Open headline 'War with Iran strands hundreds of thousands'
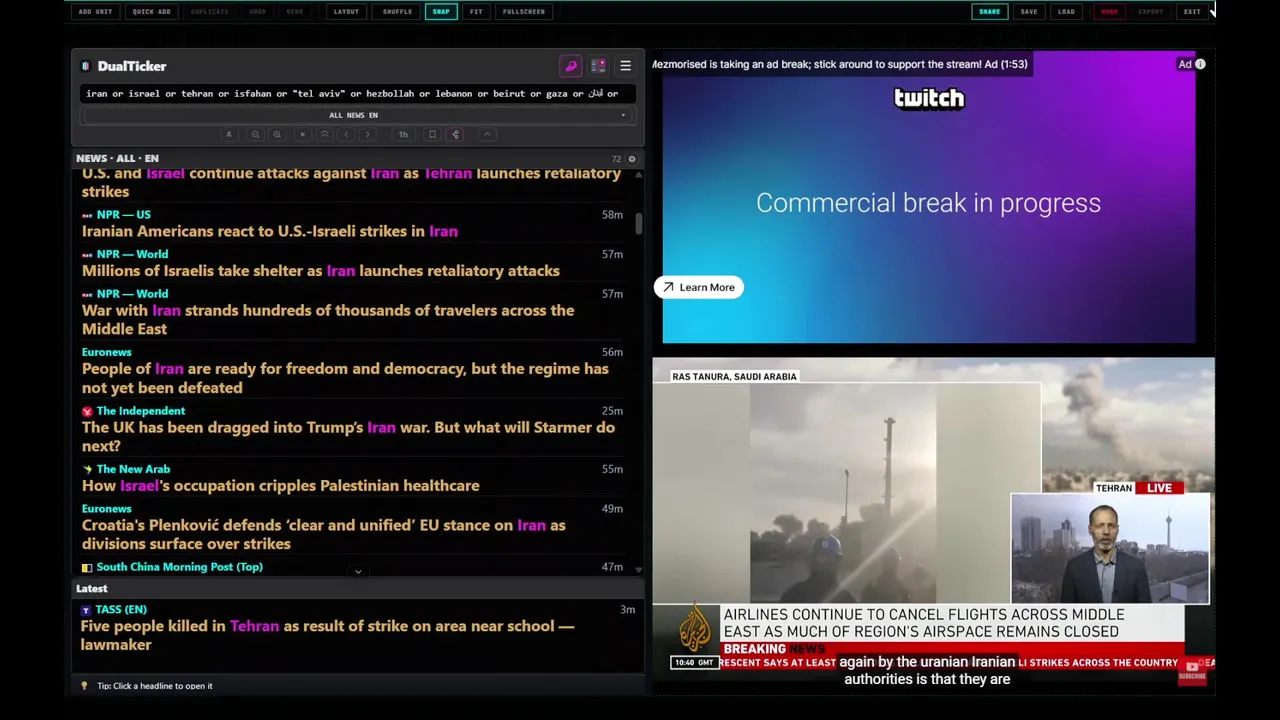The width and height of the screenshot is (1280, 720). 328,320
